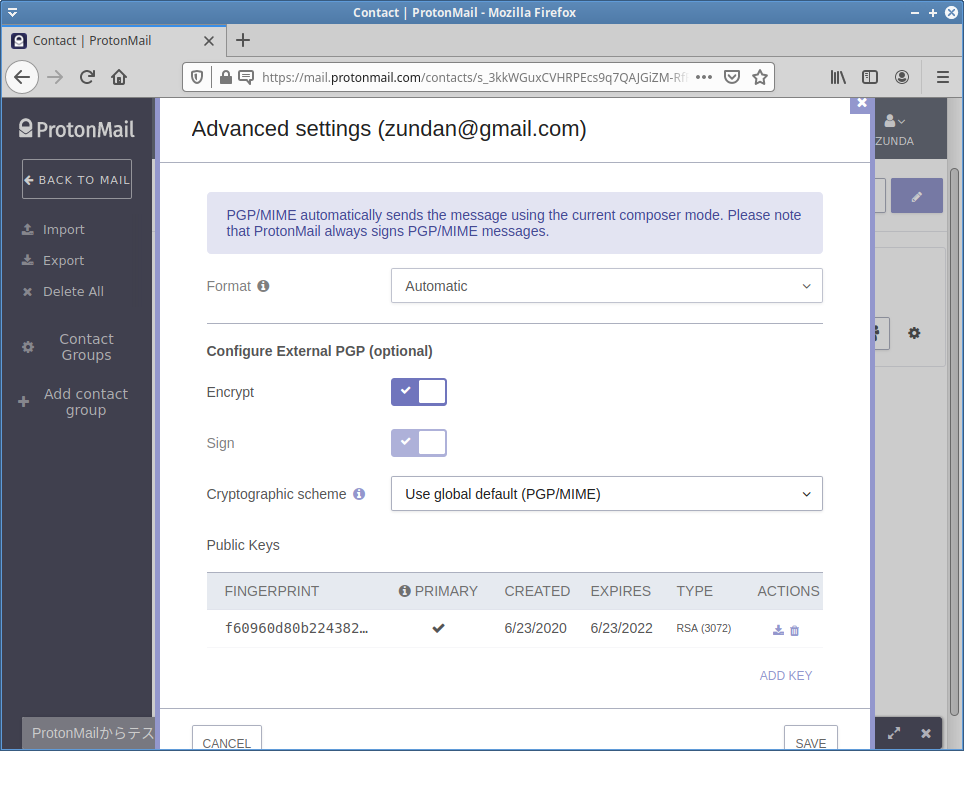Delete the RSA public key with trash icon
The height and width of the screenshot is (808, 964).
coord(794,630)
